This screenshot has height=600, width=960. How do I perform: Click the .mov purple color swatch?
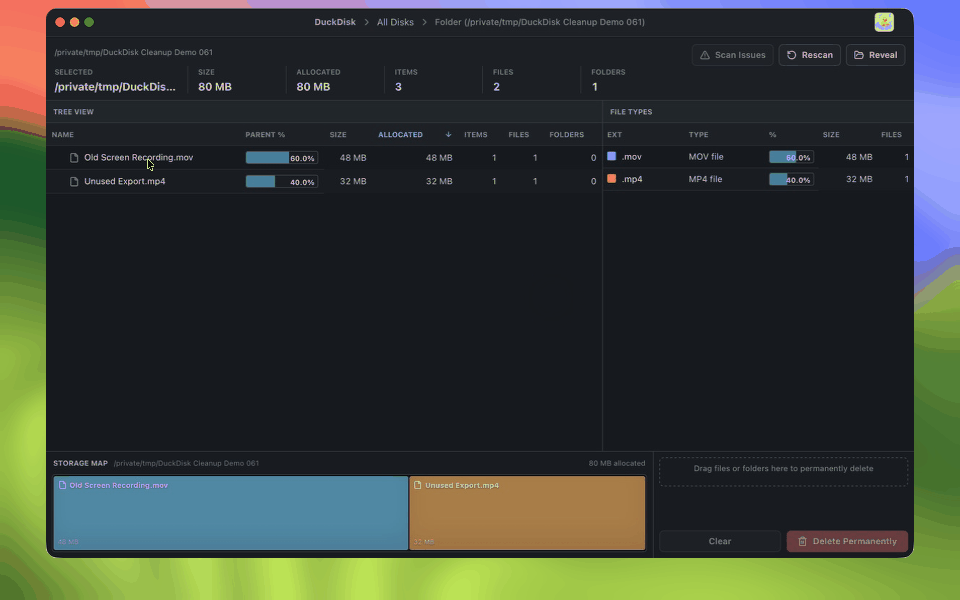point(611,156)
